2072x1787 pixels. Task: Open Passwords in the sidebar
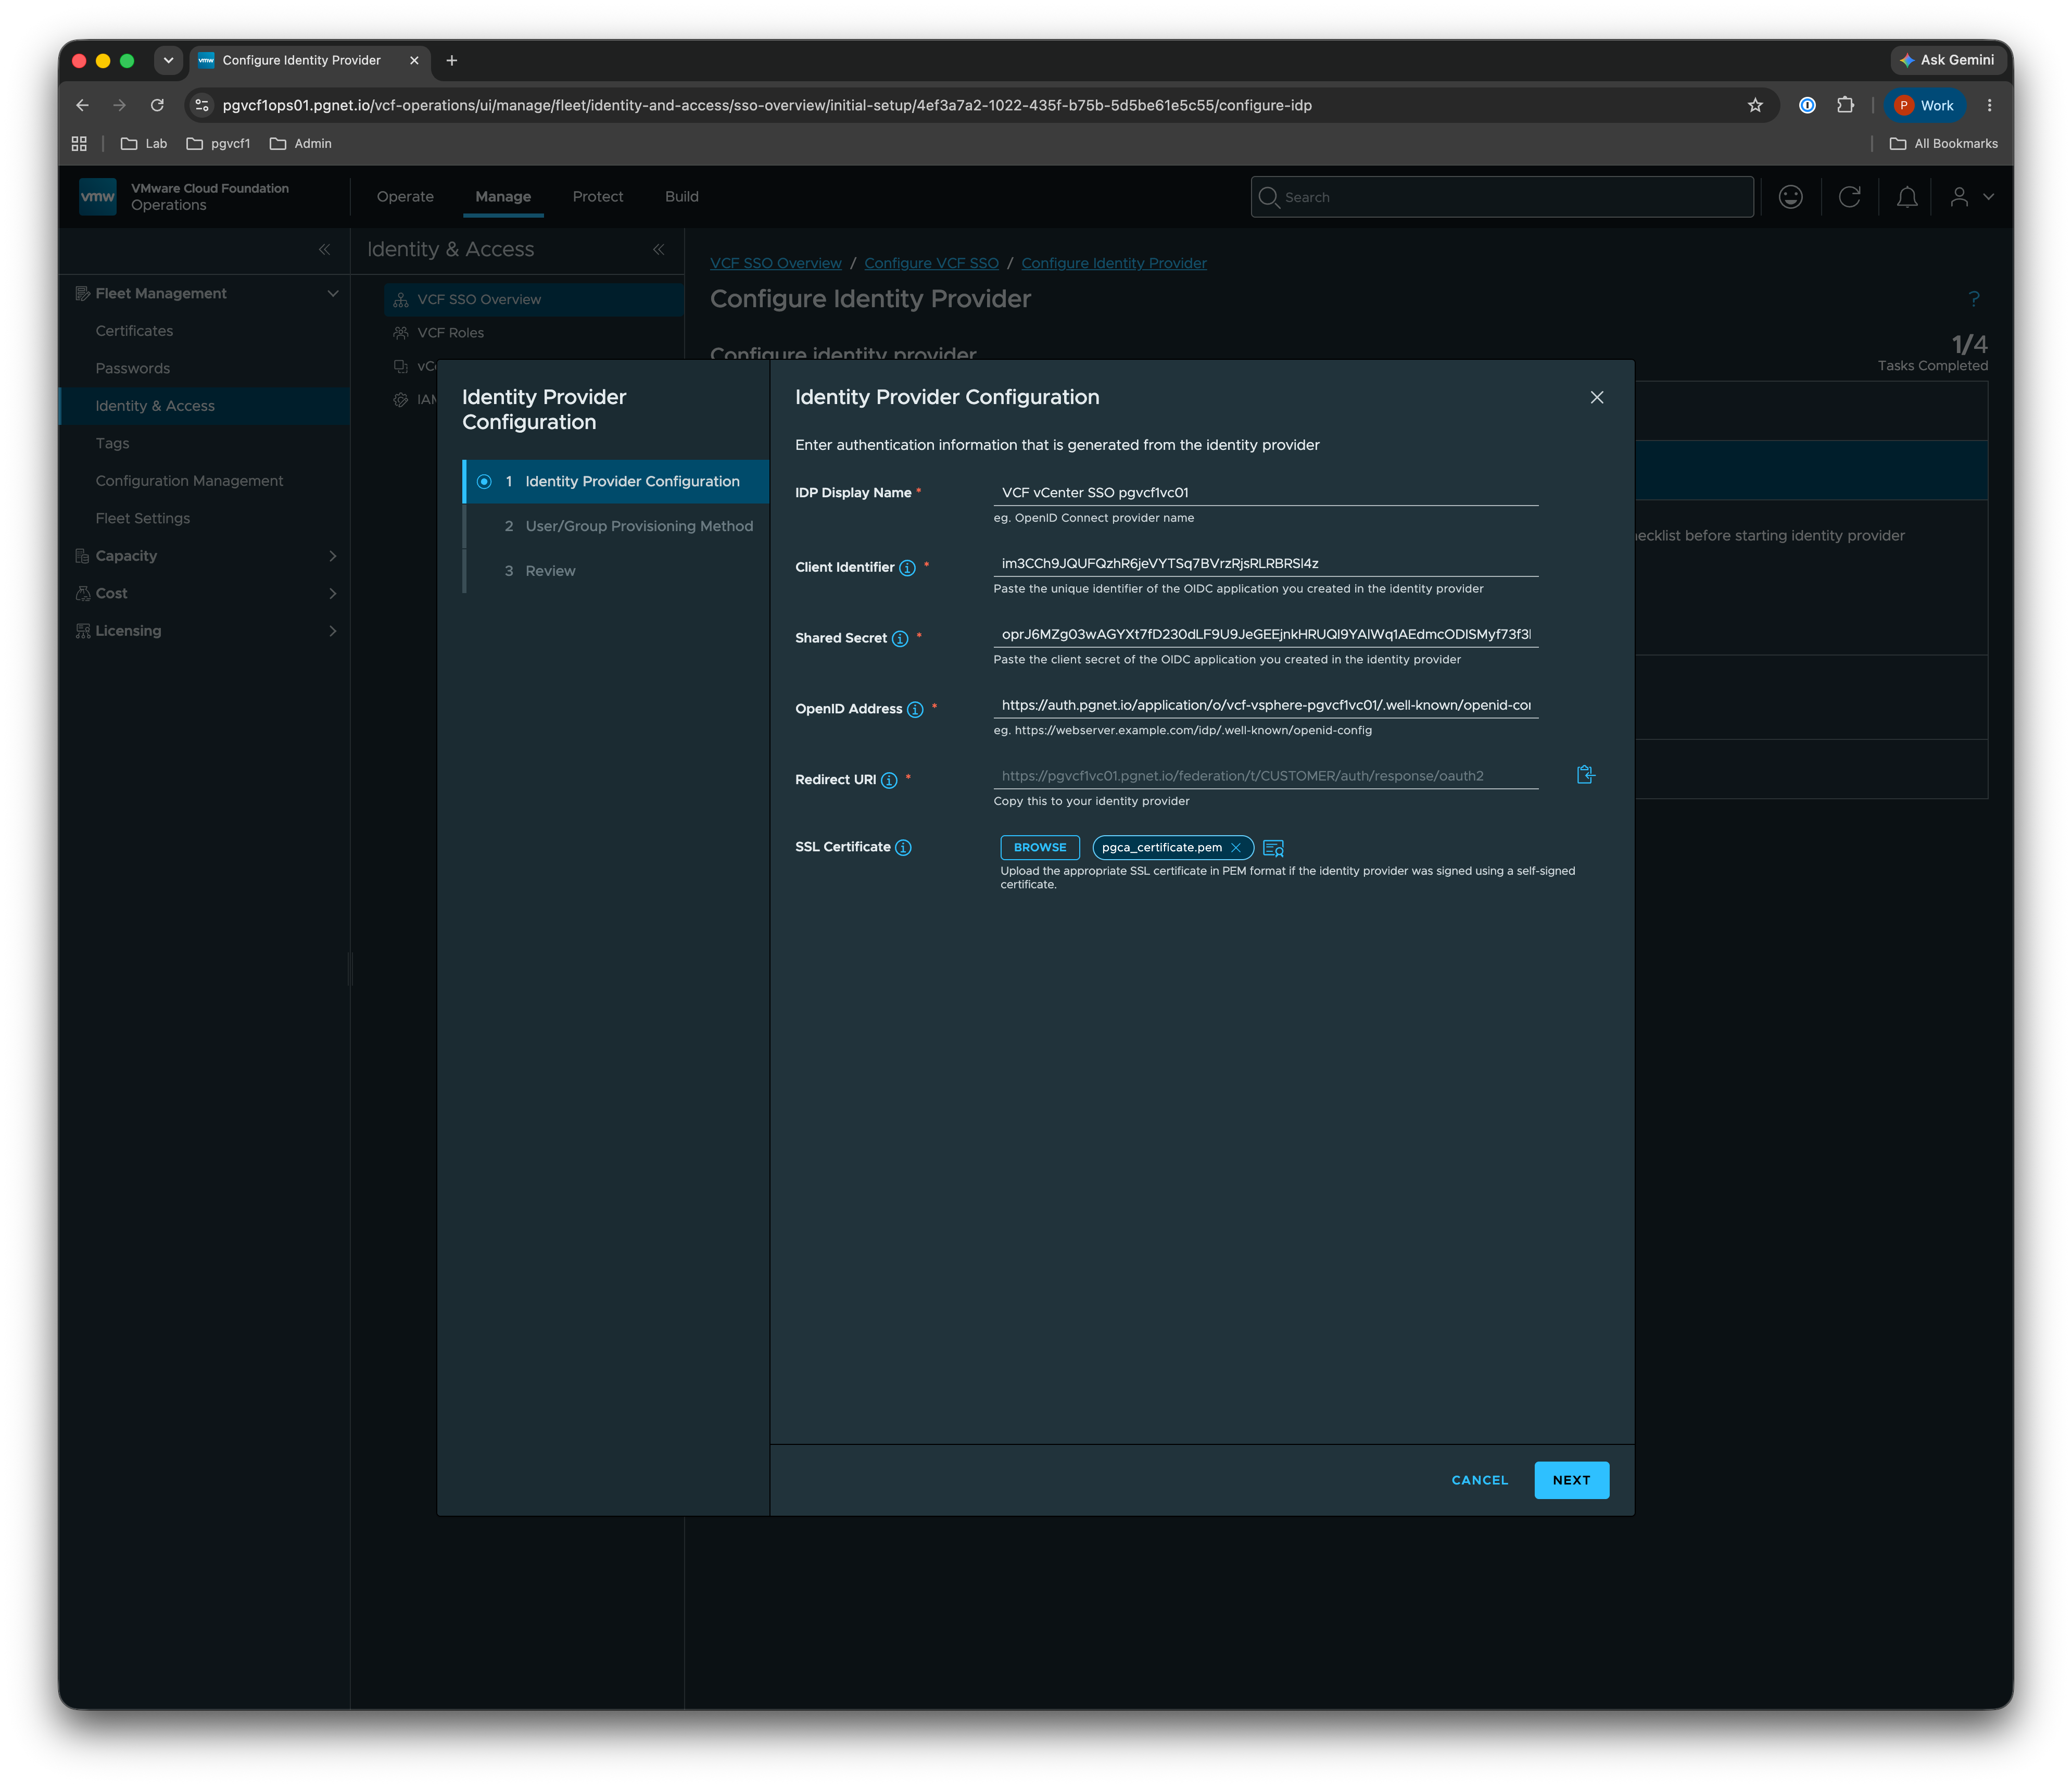coord(133,369)
